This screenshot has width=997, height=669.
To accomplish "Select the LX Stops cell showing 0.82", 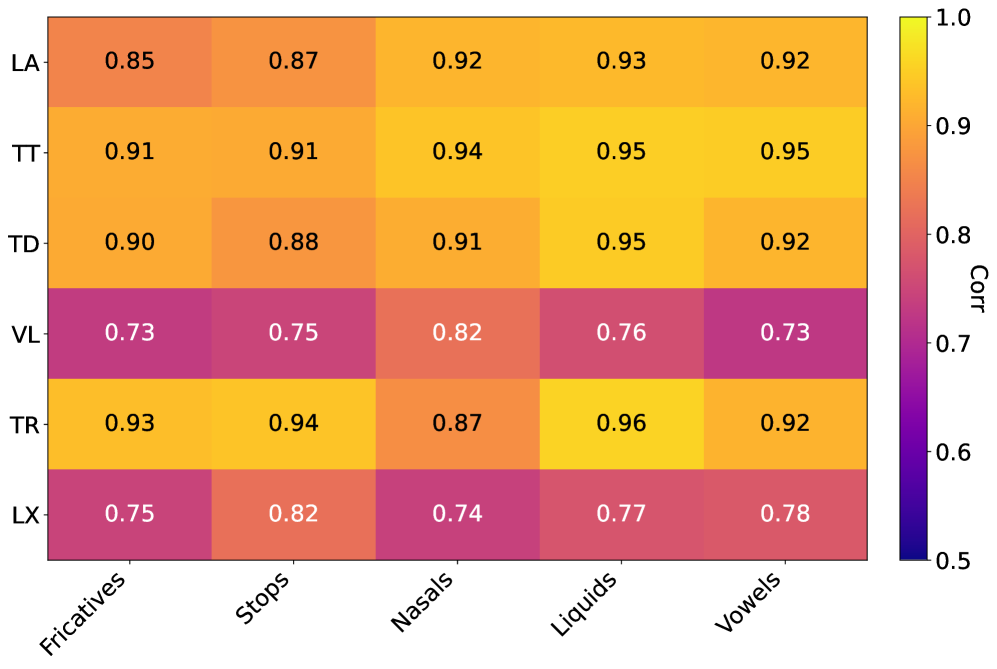I will [x=293, y=514].
